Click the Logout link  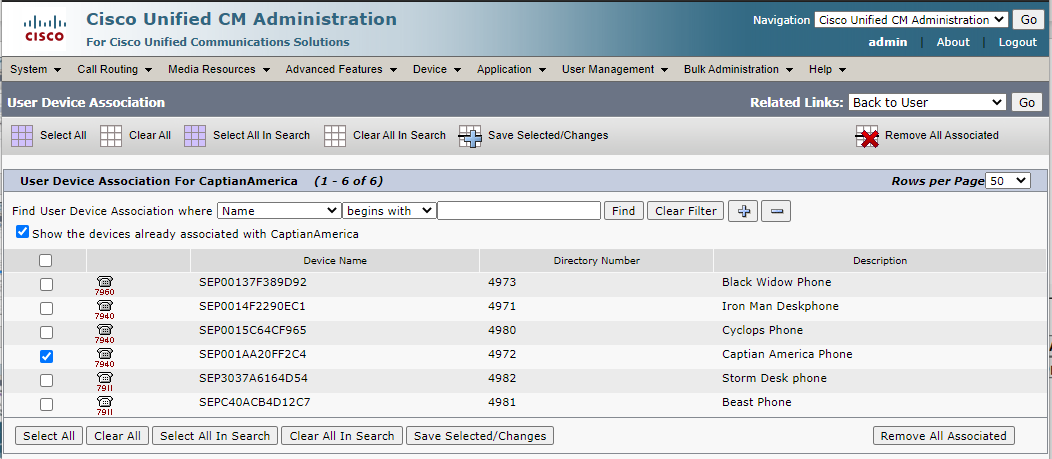point(1017,42)
